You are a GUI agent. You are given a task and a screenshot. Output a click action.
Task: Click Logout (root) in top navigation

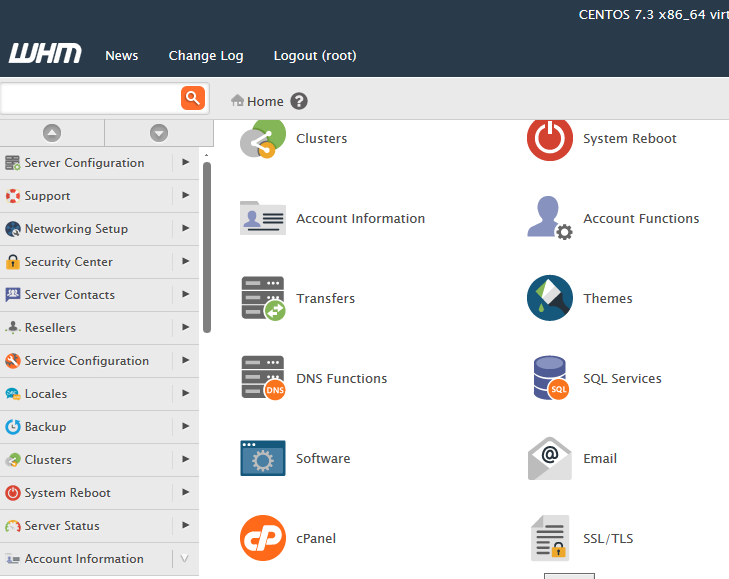pos(315,55)
